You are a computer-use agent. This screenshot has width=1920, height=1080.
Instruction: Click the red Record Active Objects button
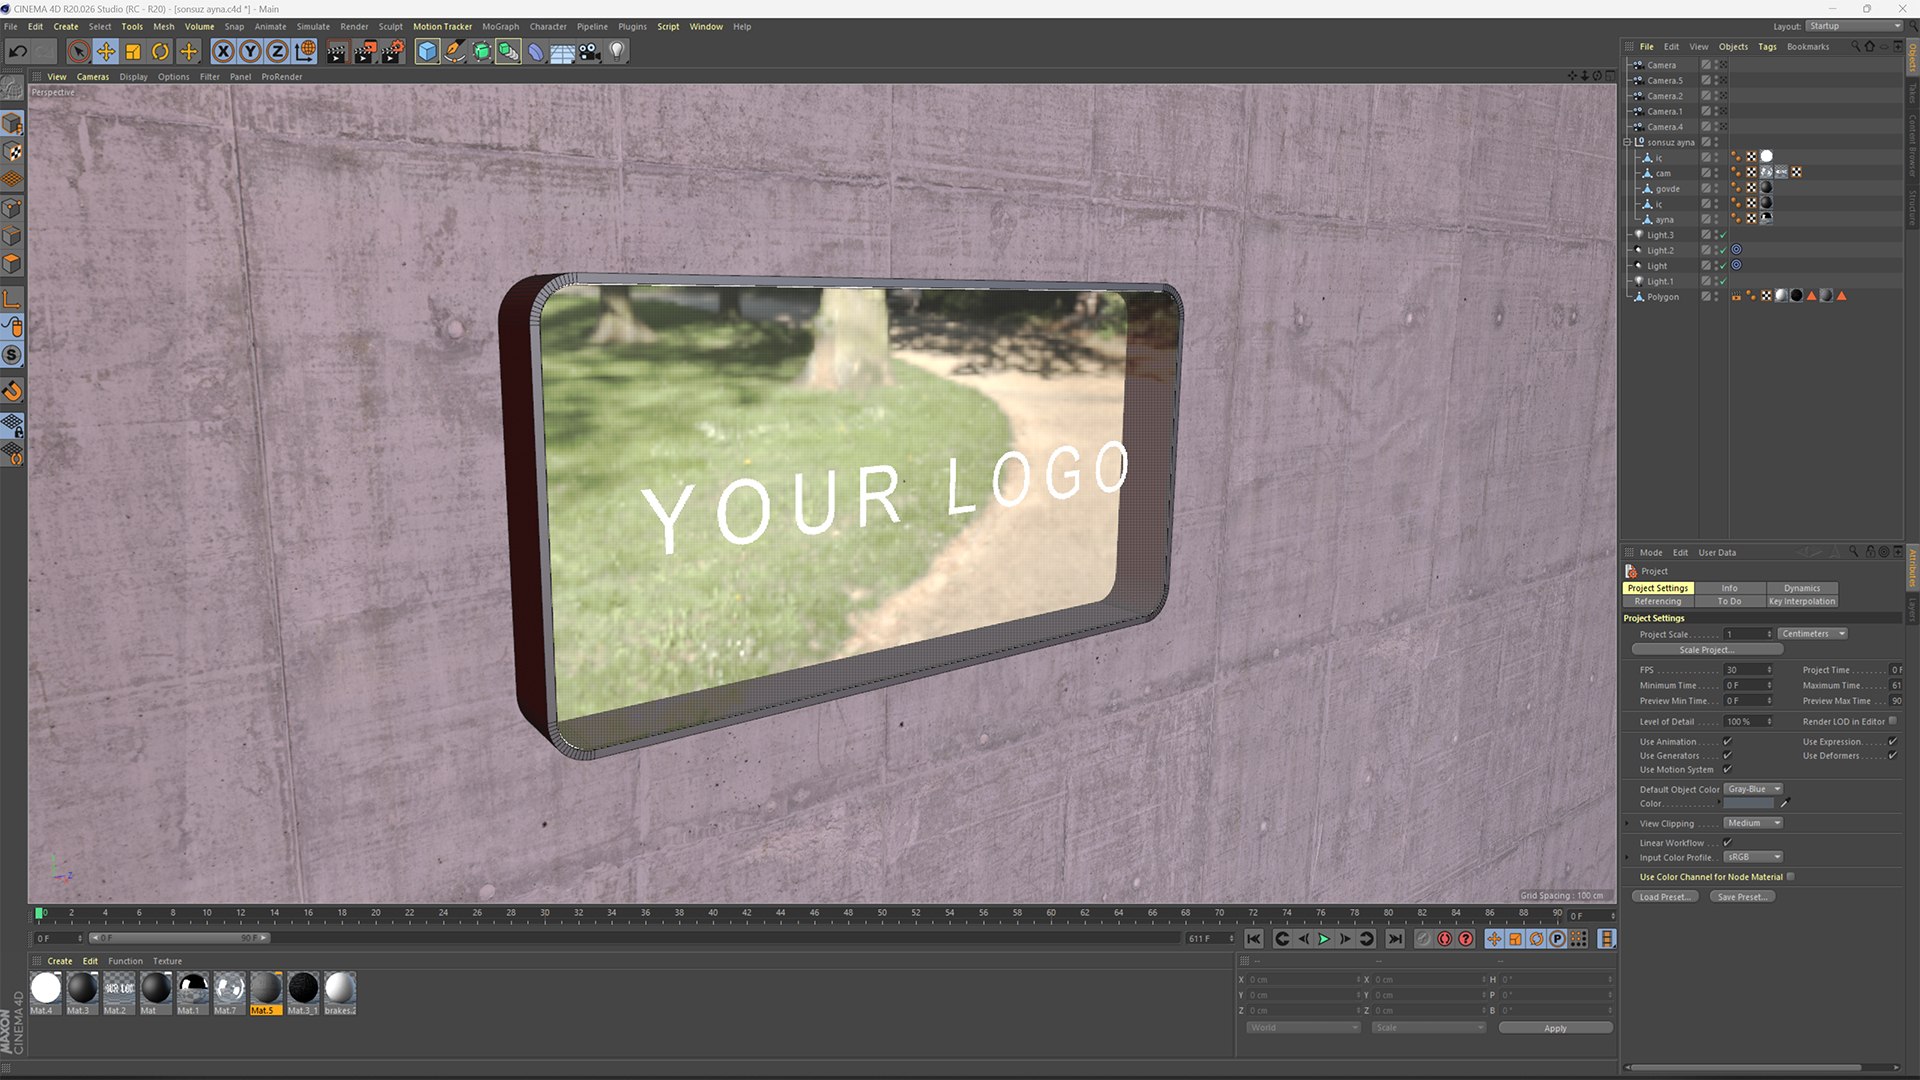click(1444, 939)
